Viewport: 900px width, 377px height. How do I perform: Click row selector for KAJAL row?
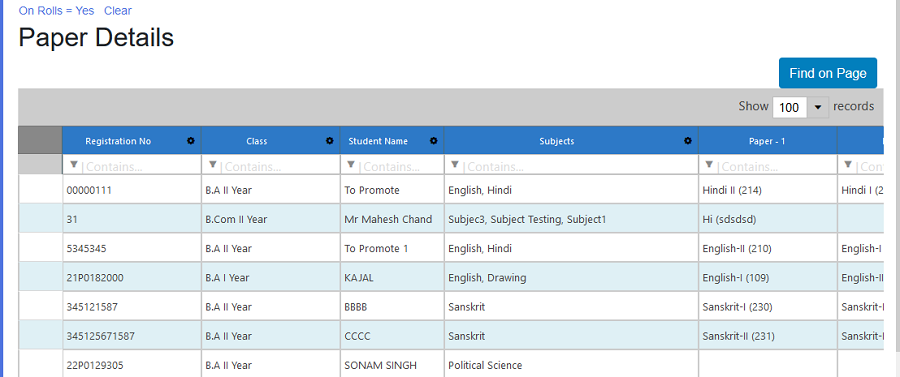click(x=40, y=278)
